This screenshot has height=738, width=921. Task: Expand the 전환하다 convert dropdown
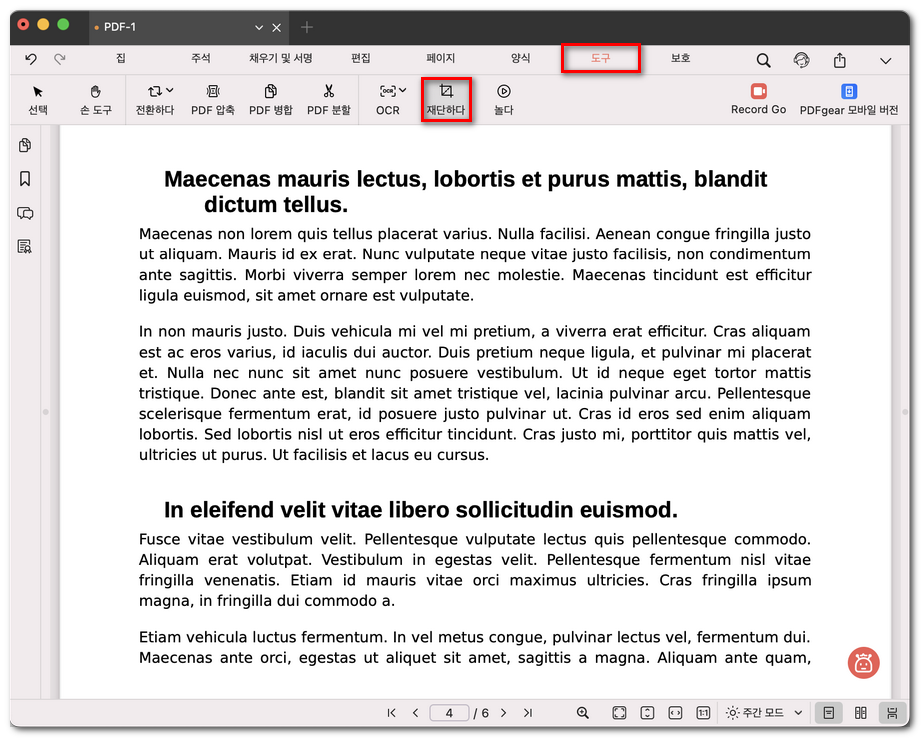coord(160,91)
